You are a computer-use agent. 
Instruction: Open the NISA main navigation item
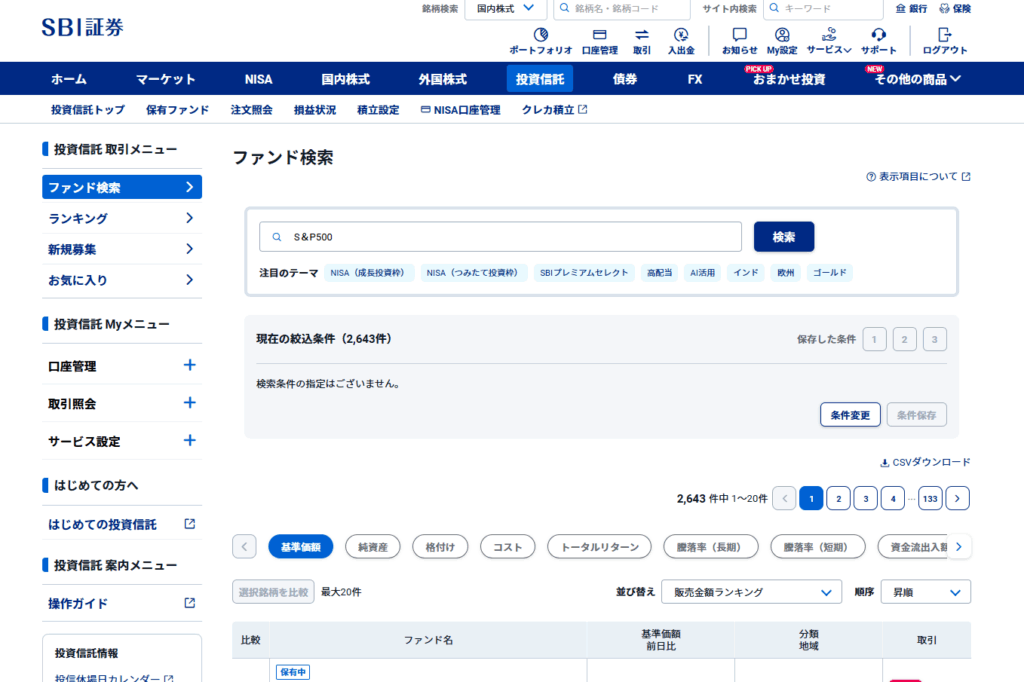tap(259, 79)
